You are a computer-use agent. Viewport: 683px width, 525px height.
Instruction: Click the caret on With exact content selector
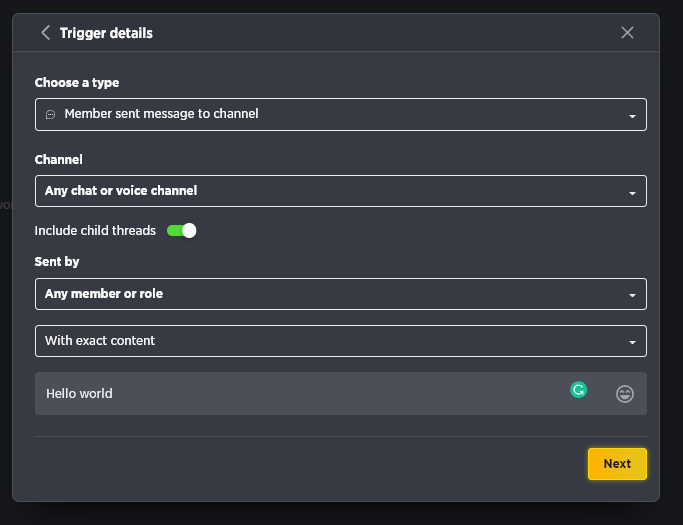click(x=632, y=342)
